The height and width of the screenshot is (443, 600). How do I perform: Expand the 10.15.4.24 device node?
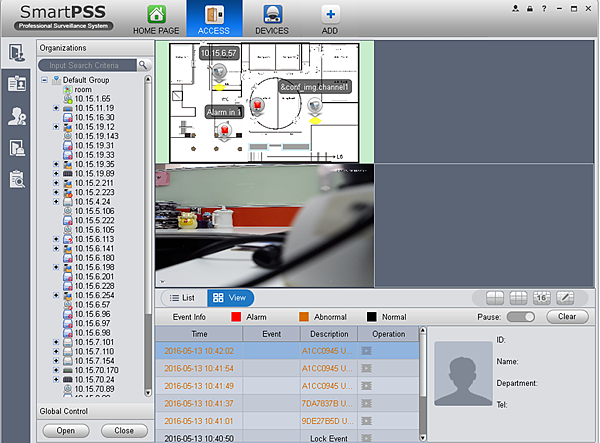[56, 202]
